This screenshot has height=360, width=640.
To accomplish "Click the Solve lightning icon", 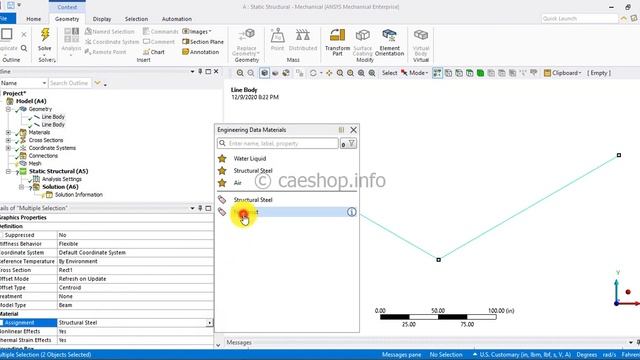I will click(x=45, y=35).
